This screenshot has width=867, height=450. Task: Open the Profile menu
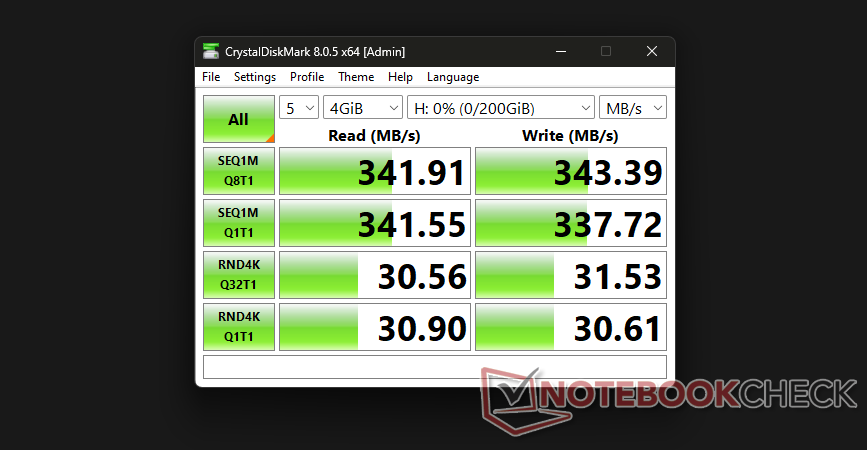(x=307, y=77)
